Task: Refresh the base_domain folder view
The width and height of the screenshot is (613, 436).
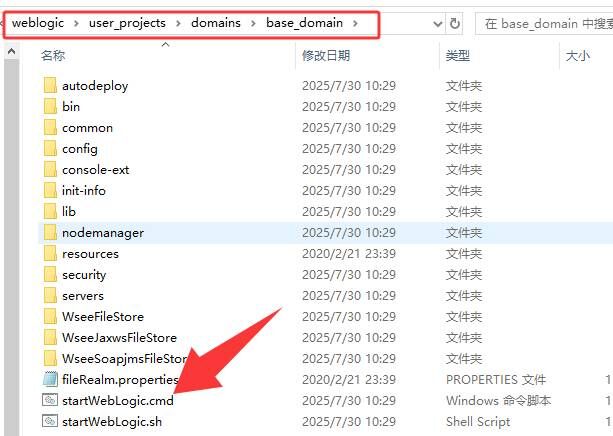Action: pos(454,24)
